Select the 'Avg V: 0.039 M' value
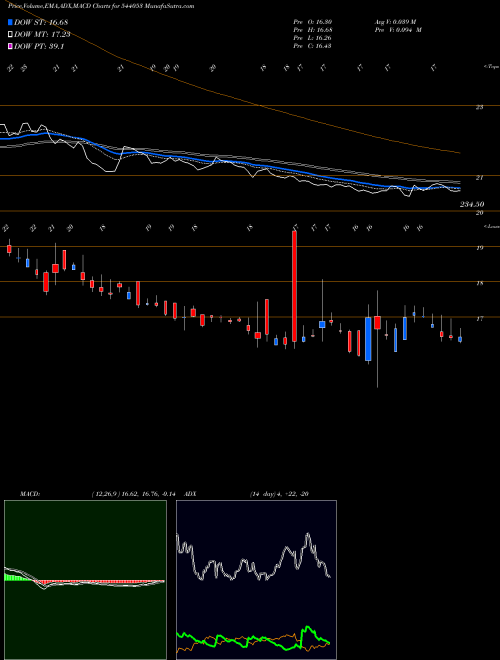Image resolution: width=500 pixels, height=660 pixels. point(395,22)
